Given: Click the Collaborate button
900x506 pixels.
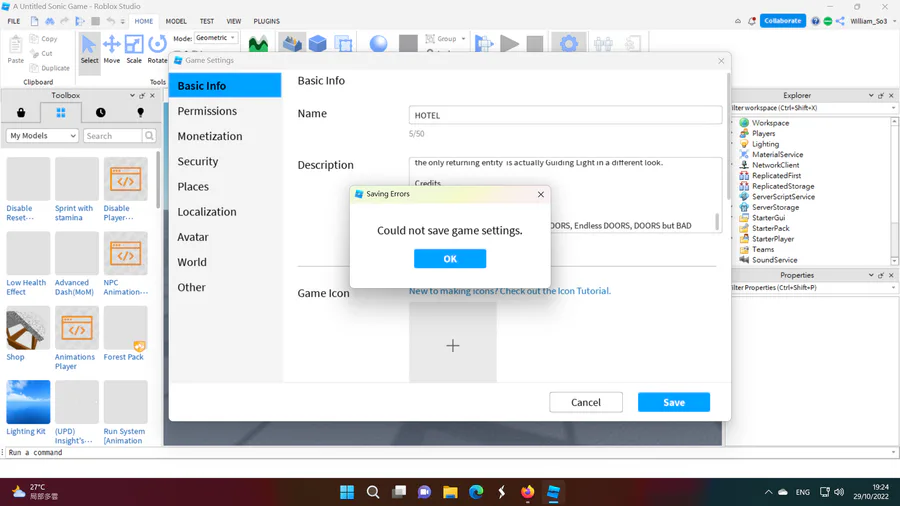Looking at the screenshot, I should (x=783, y=21).
